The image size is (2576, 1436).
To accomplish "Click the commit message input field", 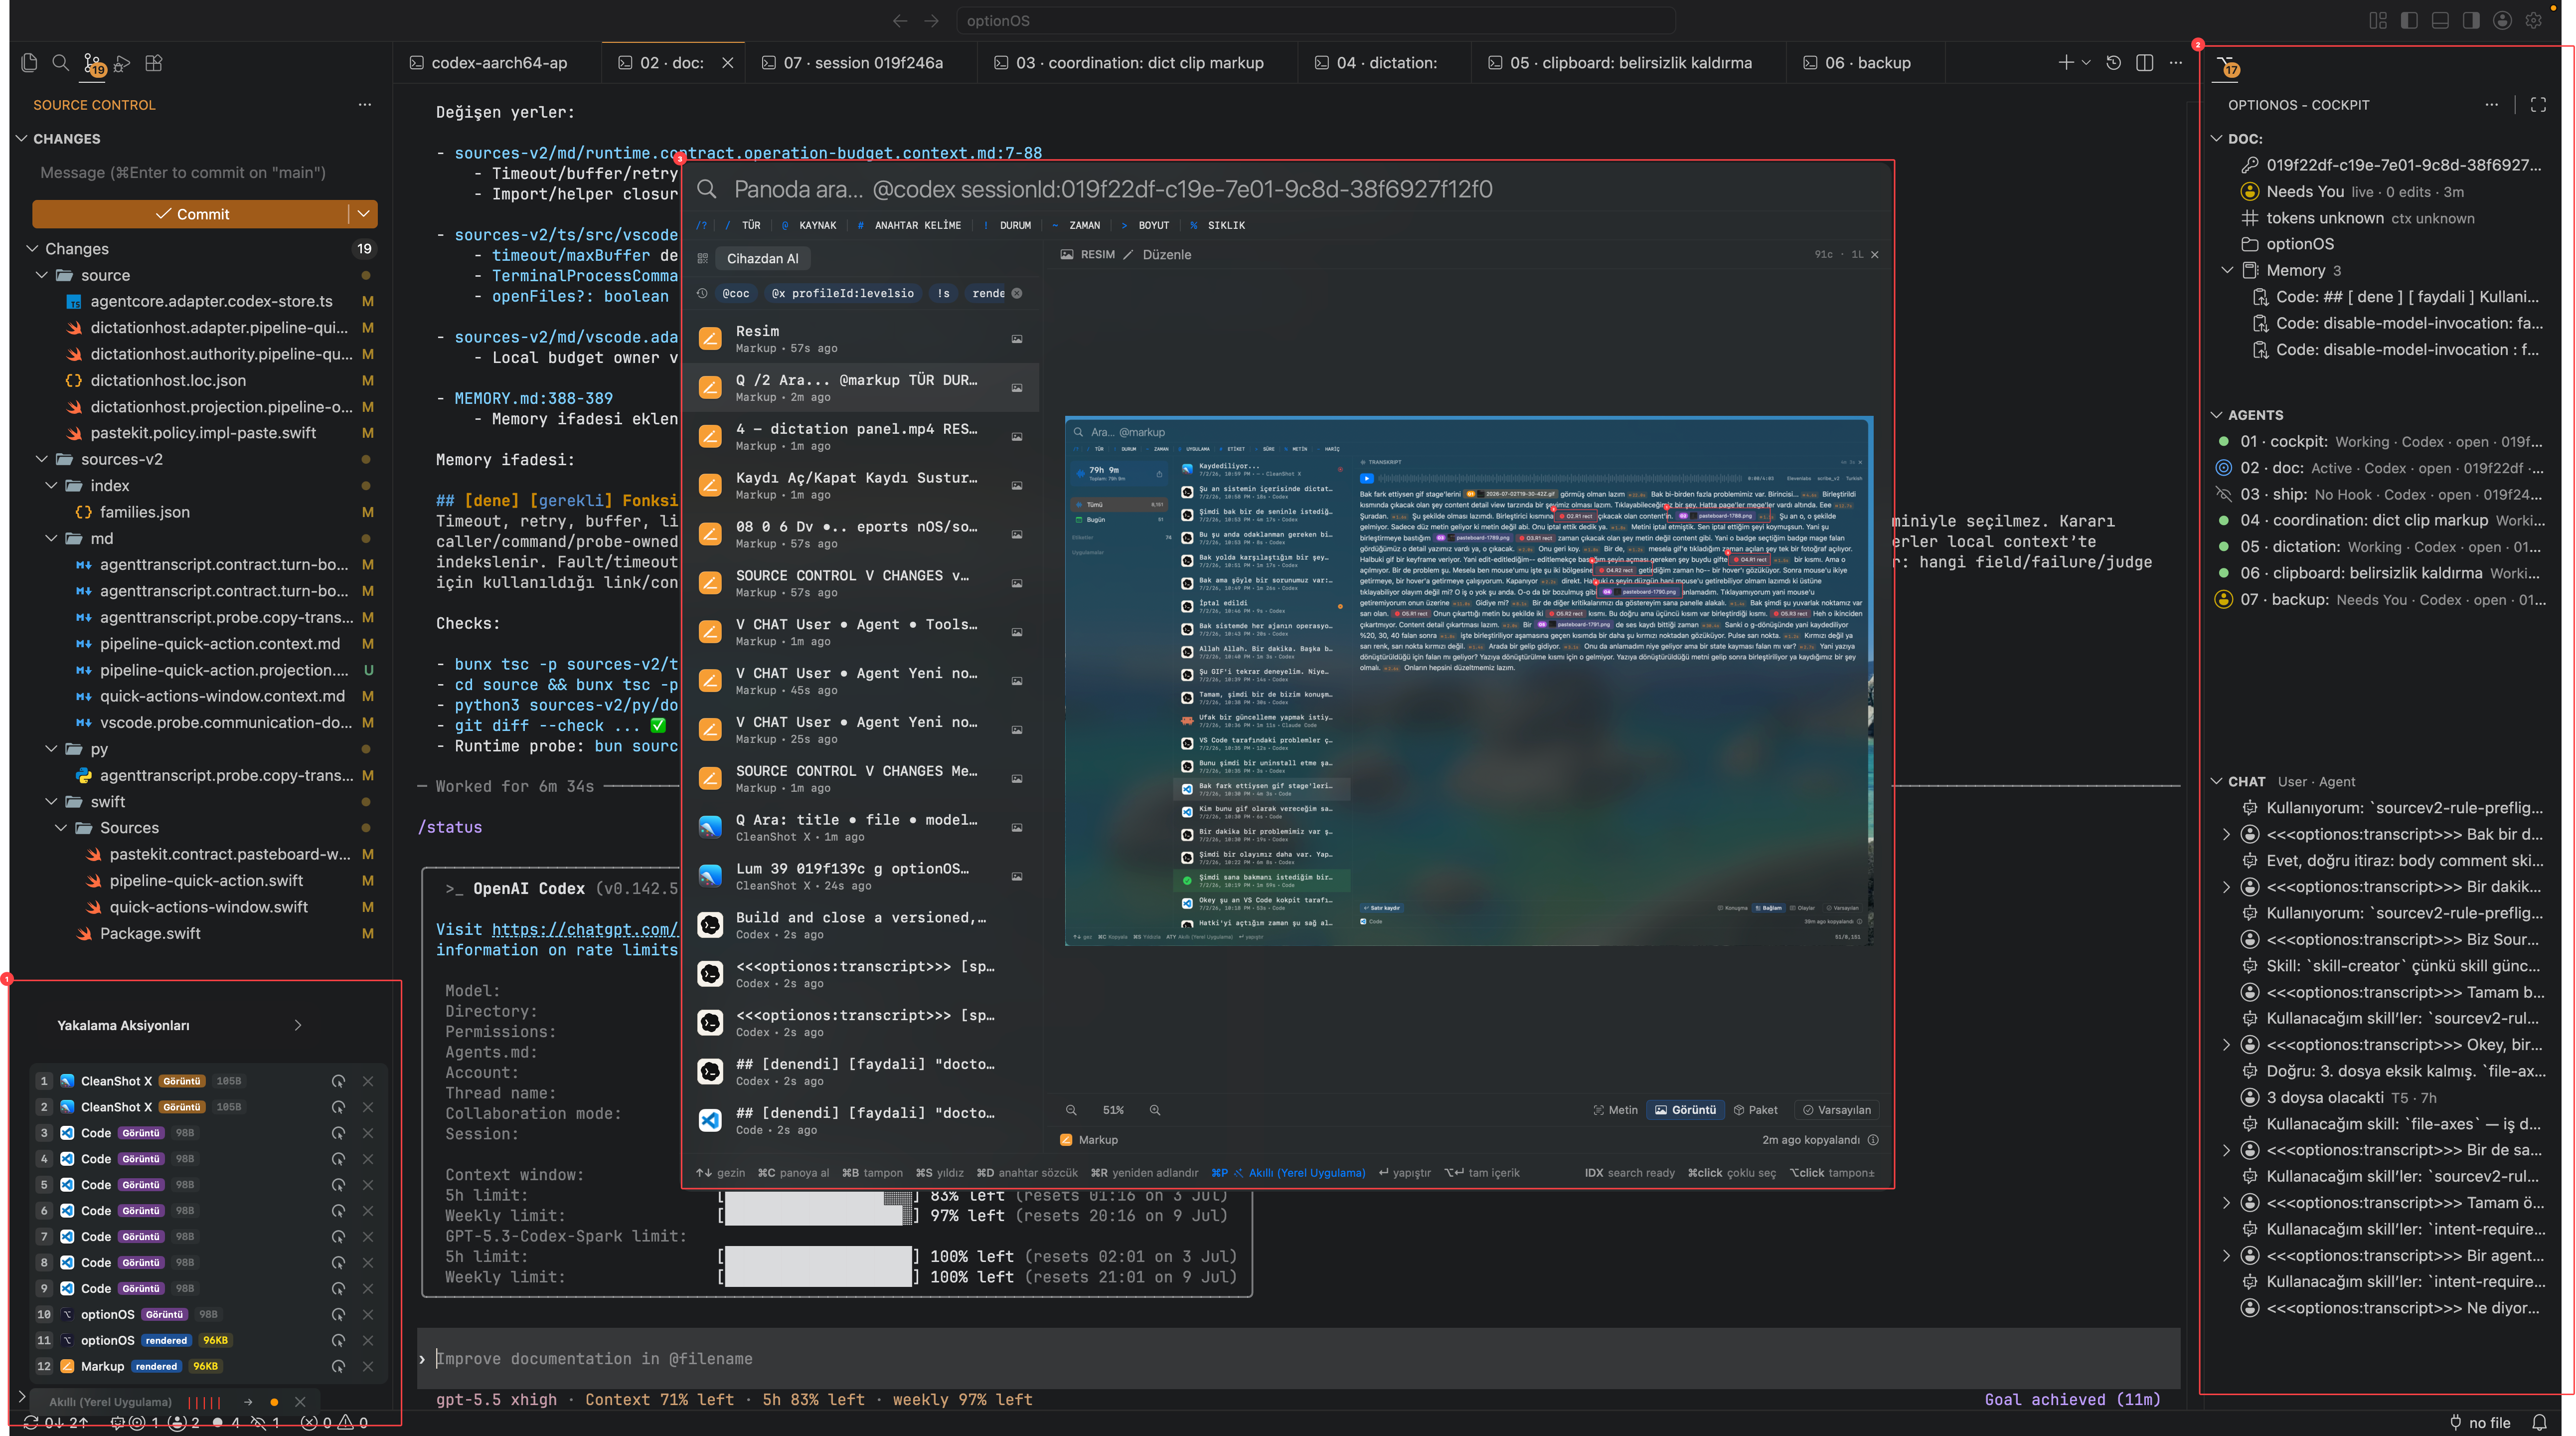I will (x=204, y=172).
